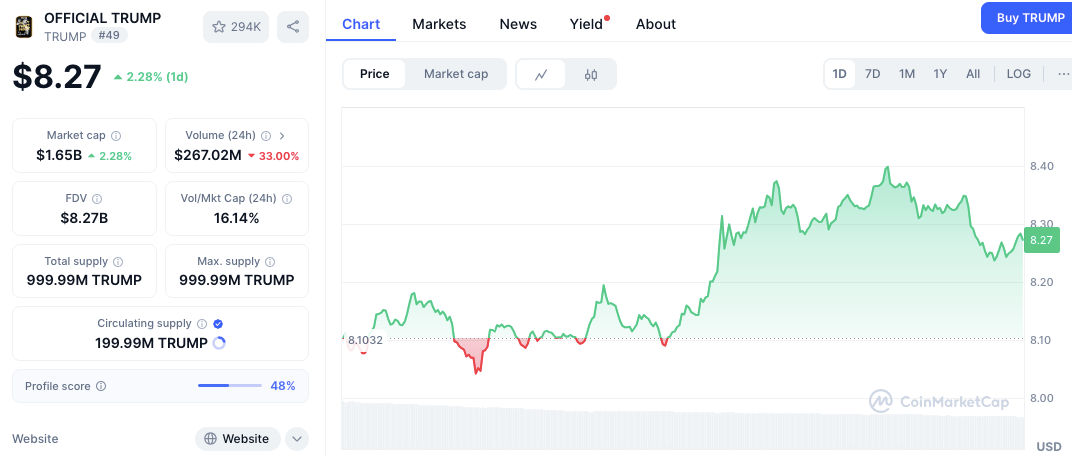This screenshot has height=456, width=1072.
Task: Select the 7D time range
Action: point(872,74)
